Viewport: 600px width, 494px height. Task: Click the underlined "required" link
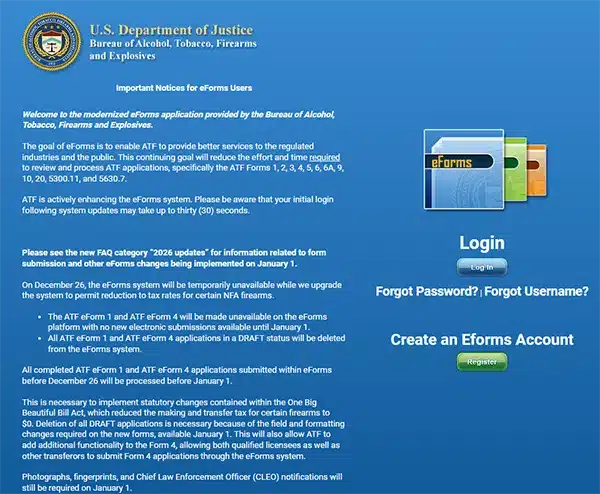tap(325, 157)
